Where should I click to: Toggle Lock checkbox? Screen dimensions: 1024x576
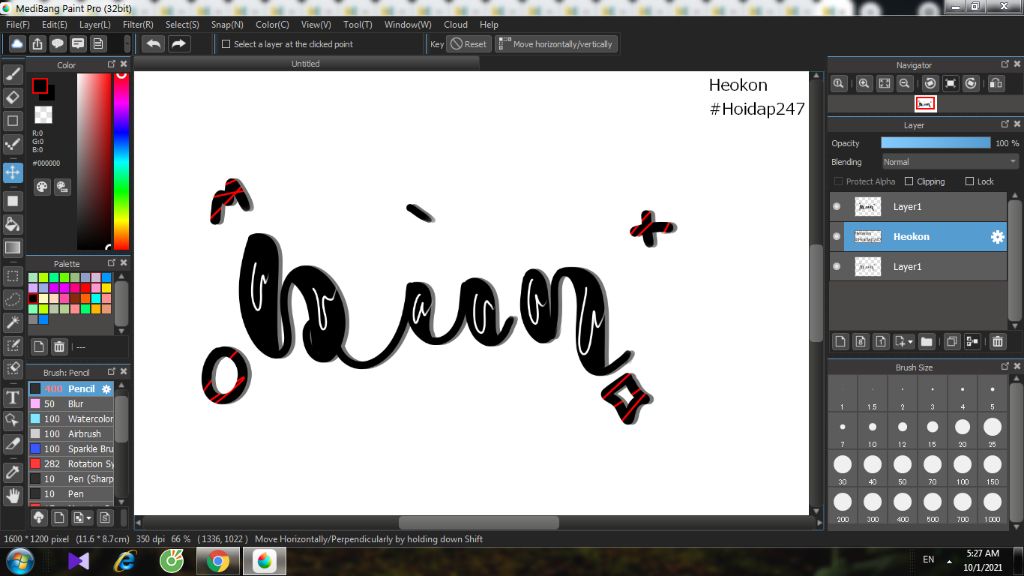(970, 182)
